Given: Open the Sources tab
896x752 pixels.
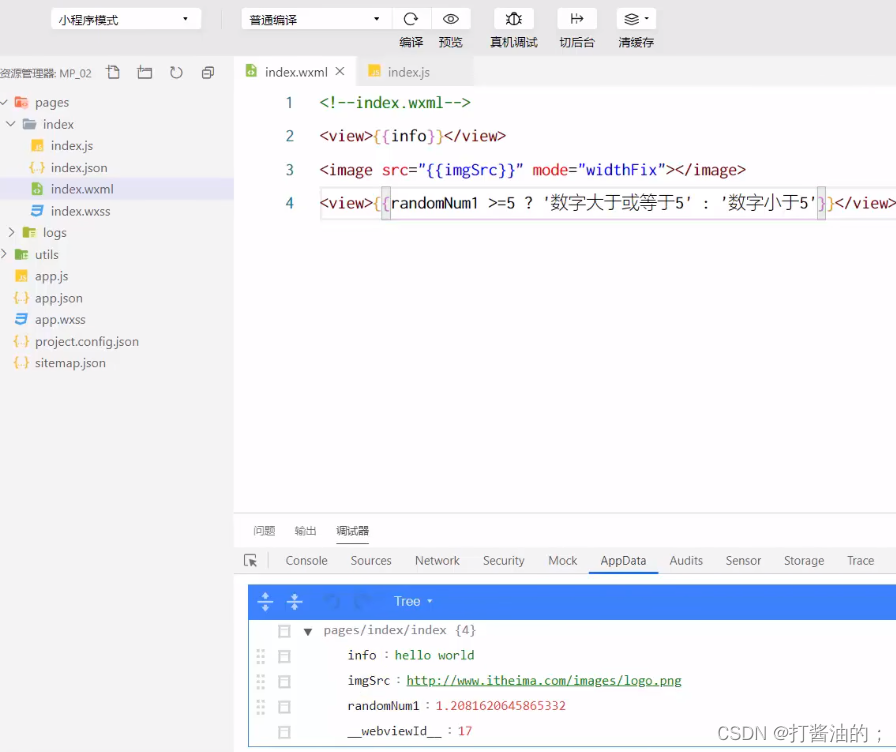Looking at the screenshot, I should (371, 561).
